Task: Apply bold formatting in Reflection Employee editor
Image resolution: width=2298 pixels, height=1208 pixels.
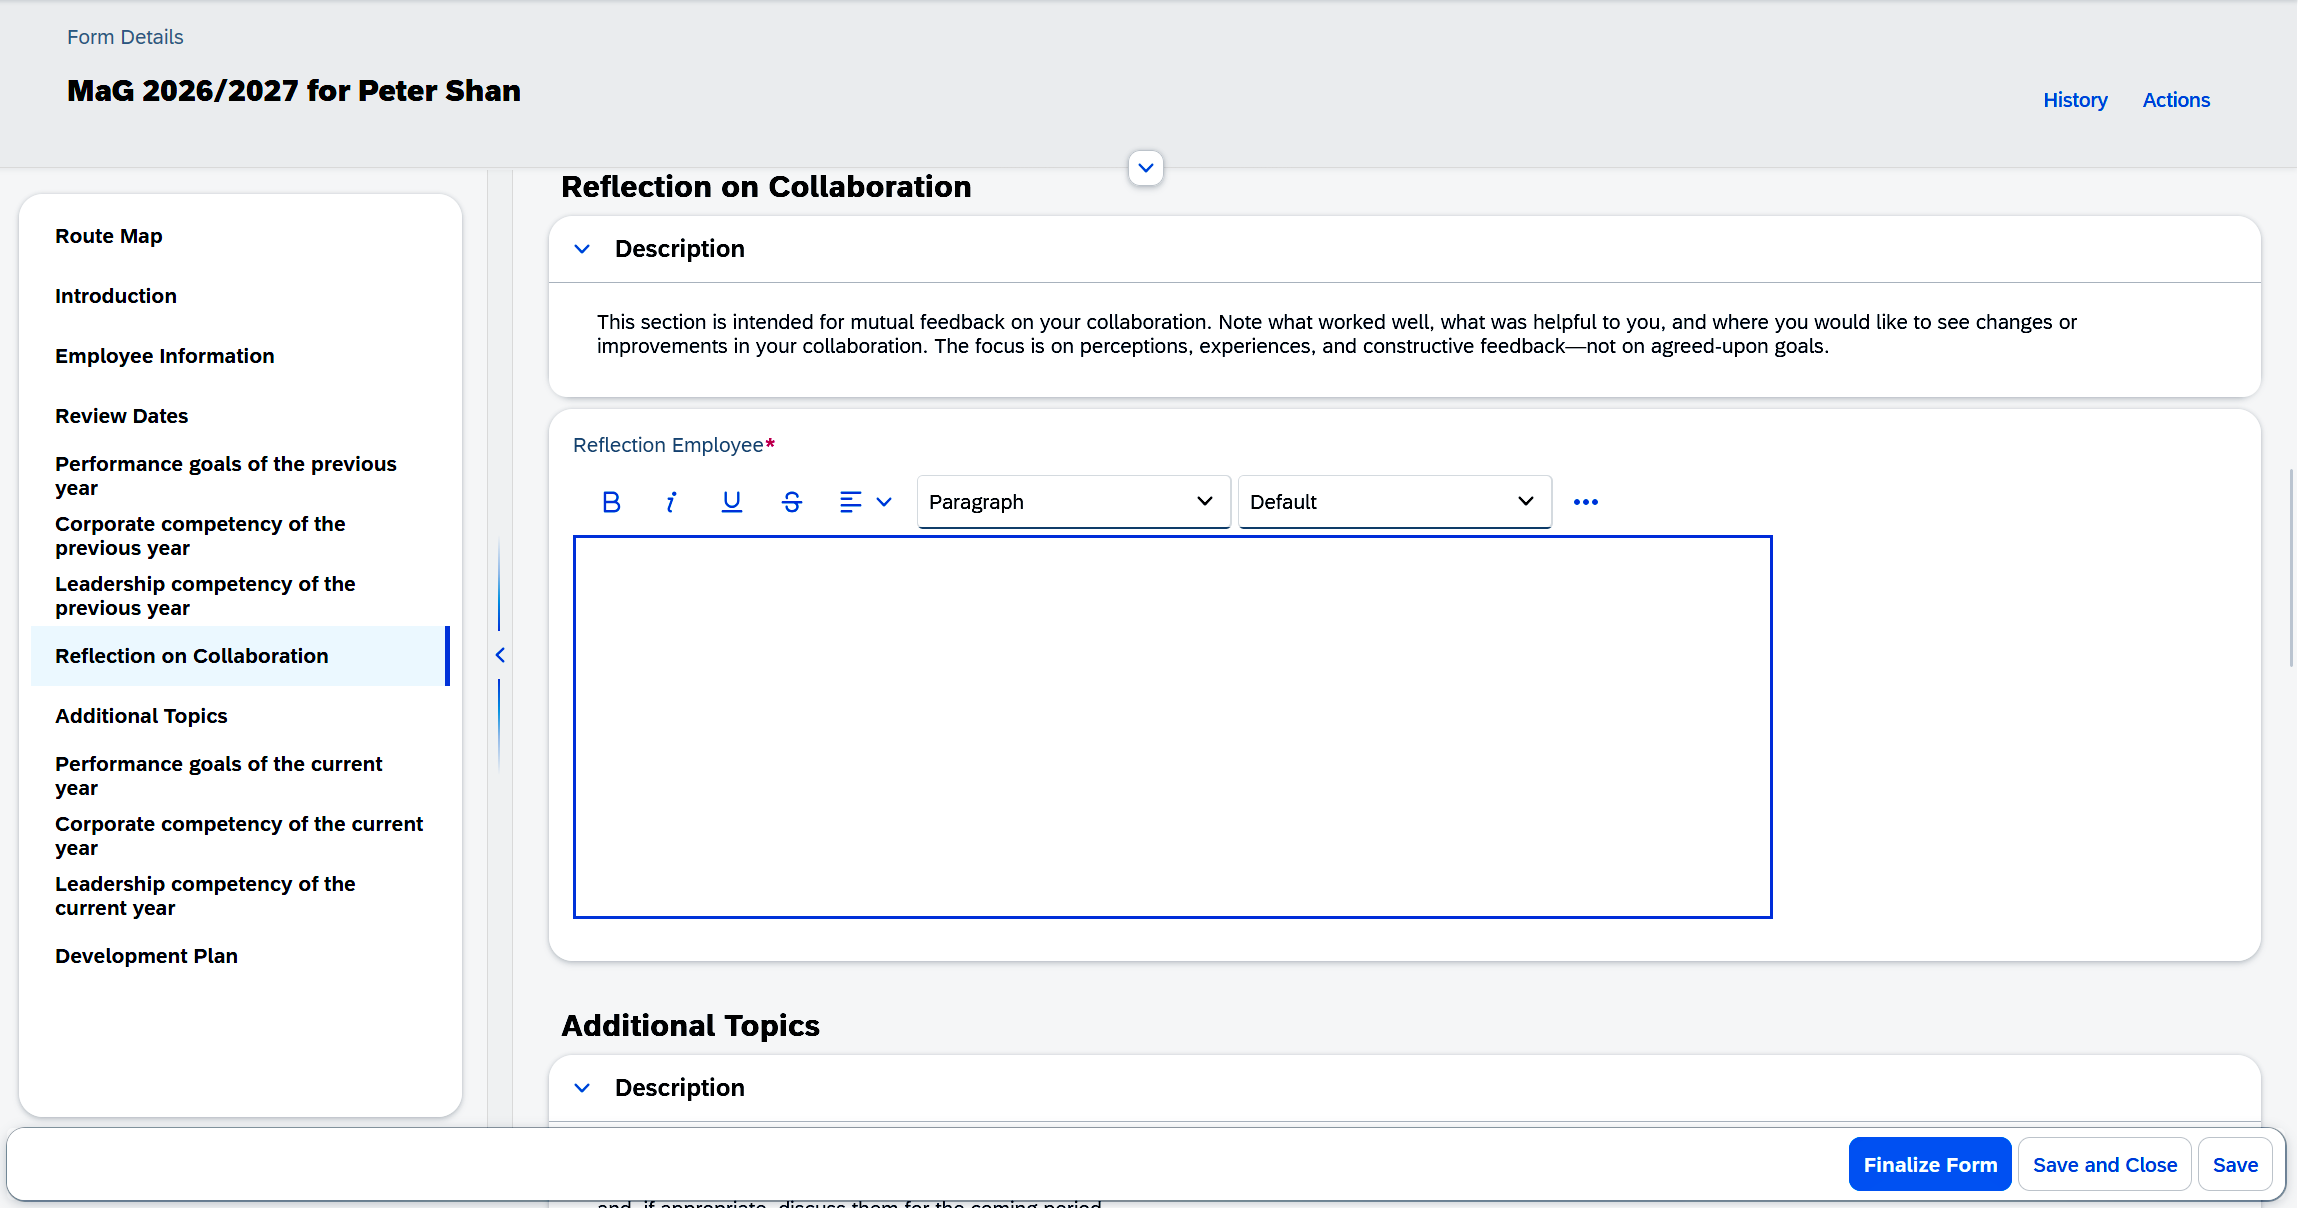Action: pos(611,502)
